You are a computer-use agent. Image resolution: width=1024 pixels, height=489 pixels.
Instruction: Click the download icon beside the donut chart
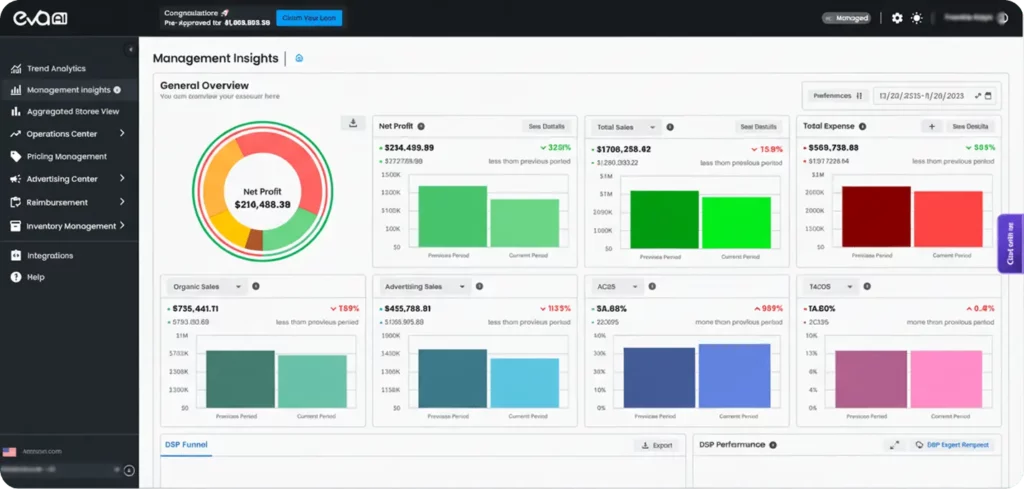352,123
